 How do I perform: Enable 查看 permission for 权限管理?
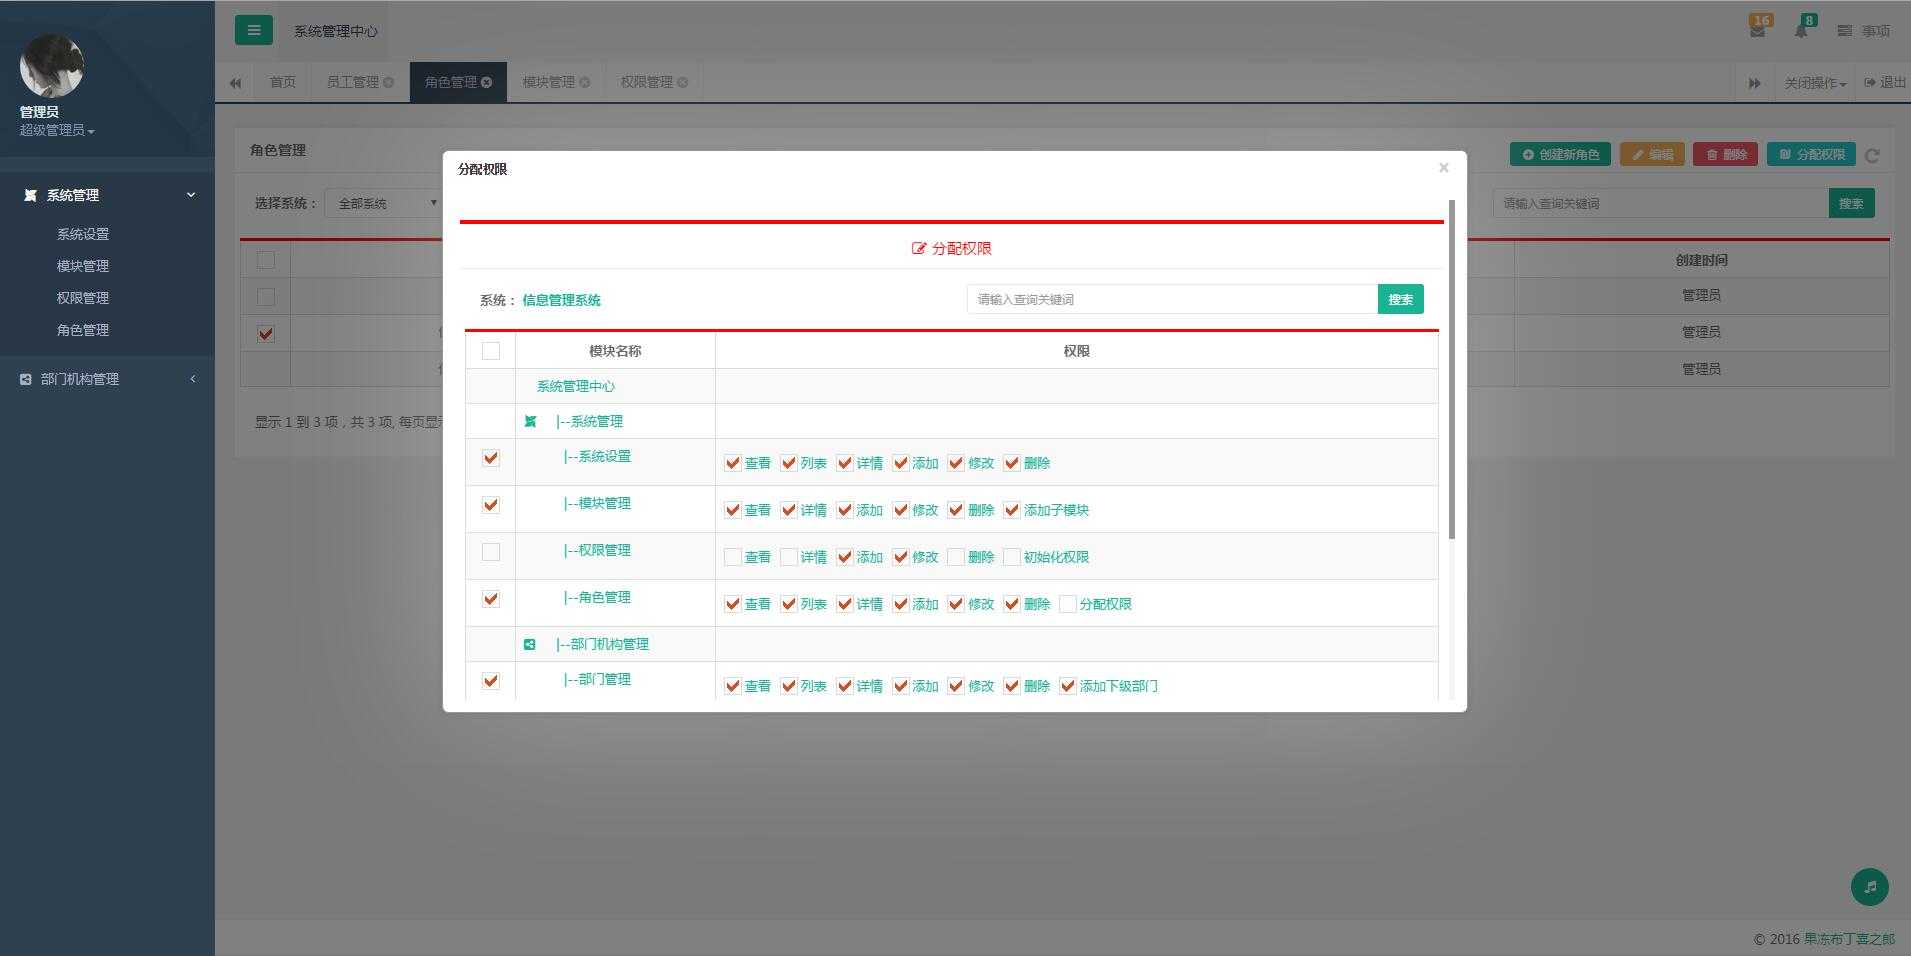coord(733,557)
